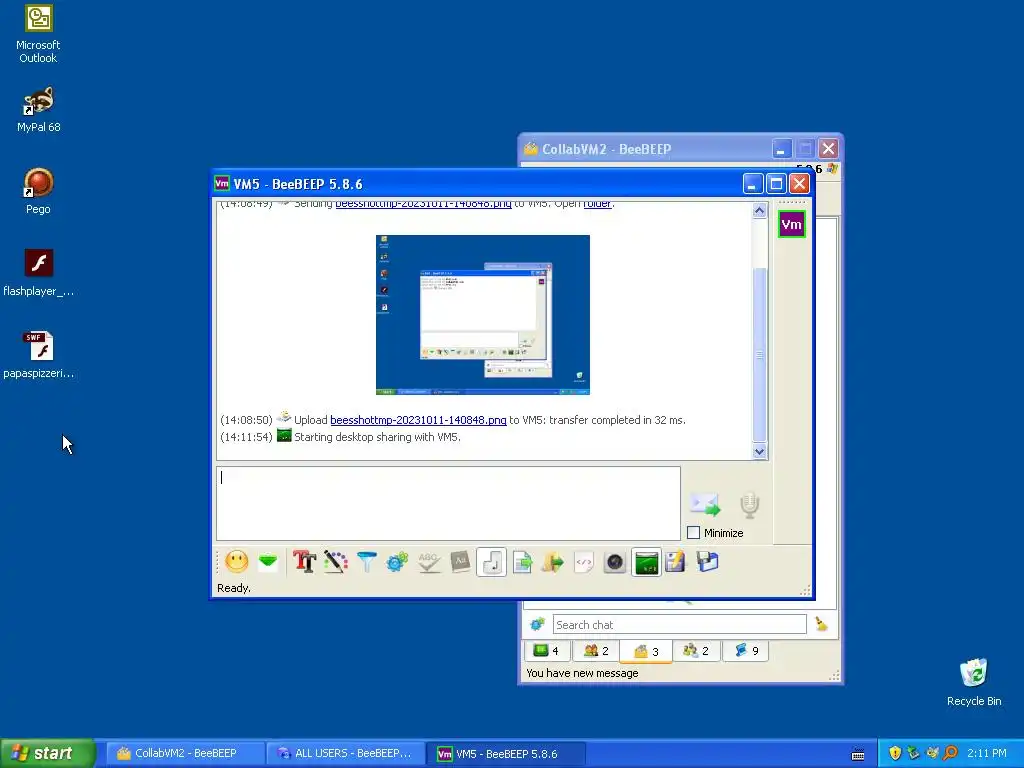Click the purple Vm user avatar
The image size is (1024, 768).
[792, 225]
